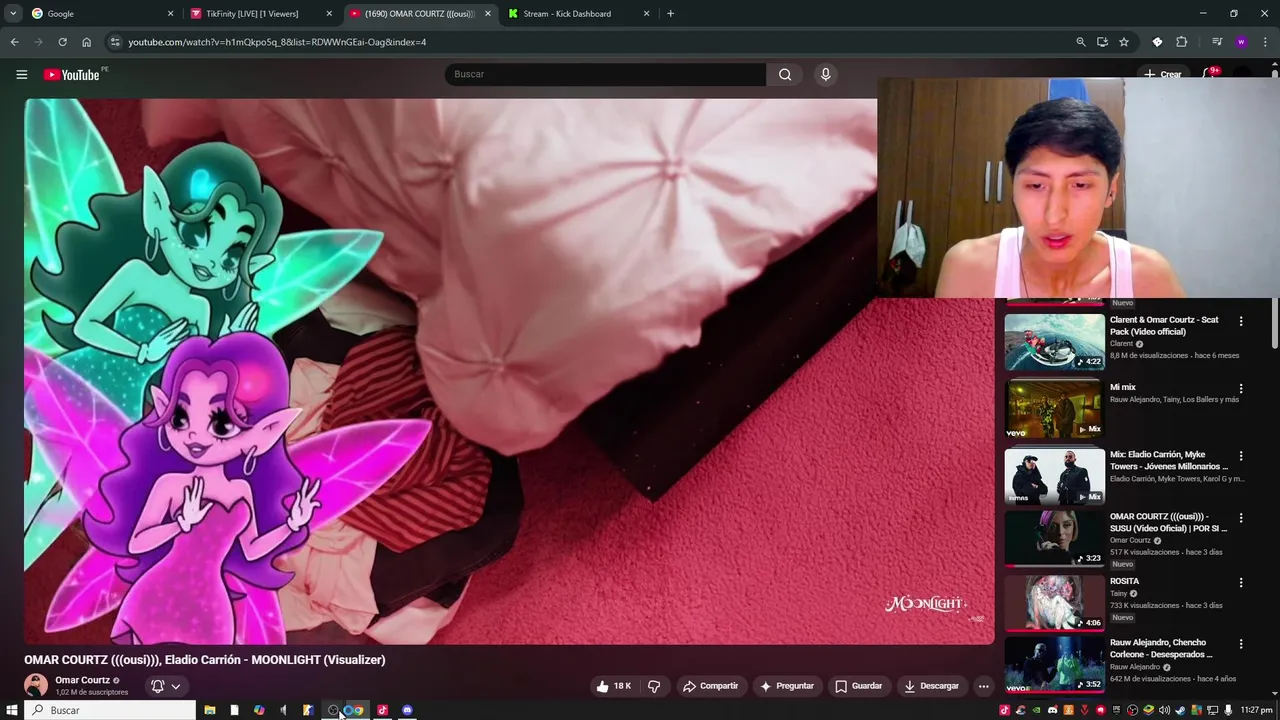Open the YouTube hamburger guide menu
Image resolution: width=1280 pixels, height=720 pixels.
click(x=21, y=74)
